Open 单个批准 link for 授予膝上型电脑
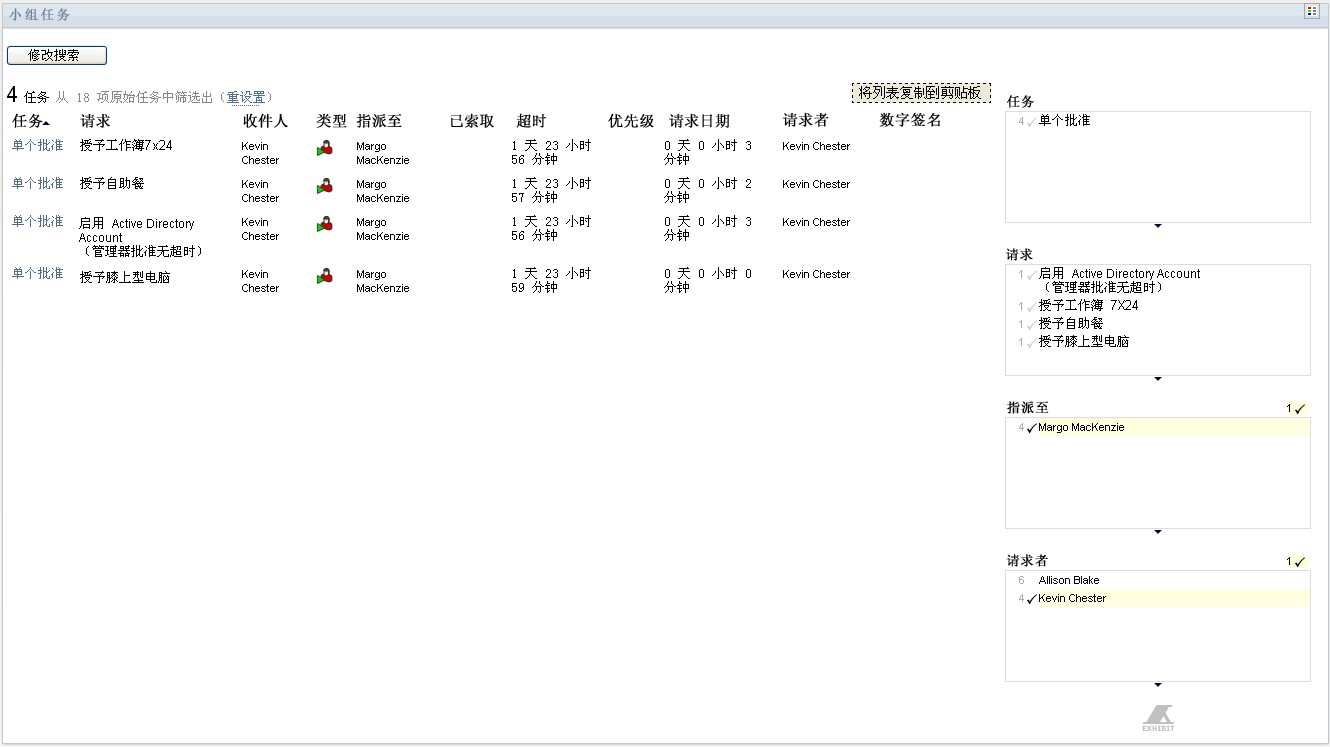This screenshot has height=747, width=1330. [37, 273]
